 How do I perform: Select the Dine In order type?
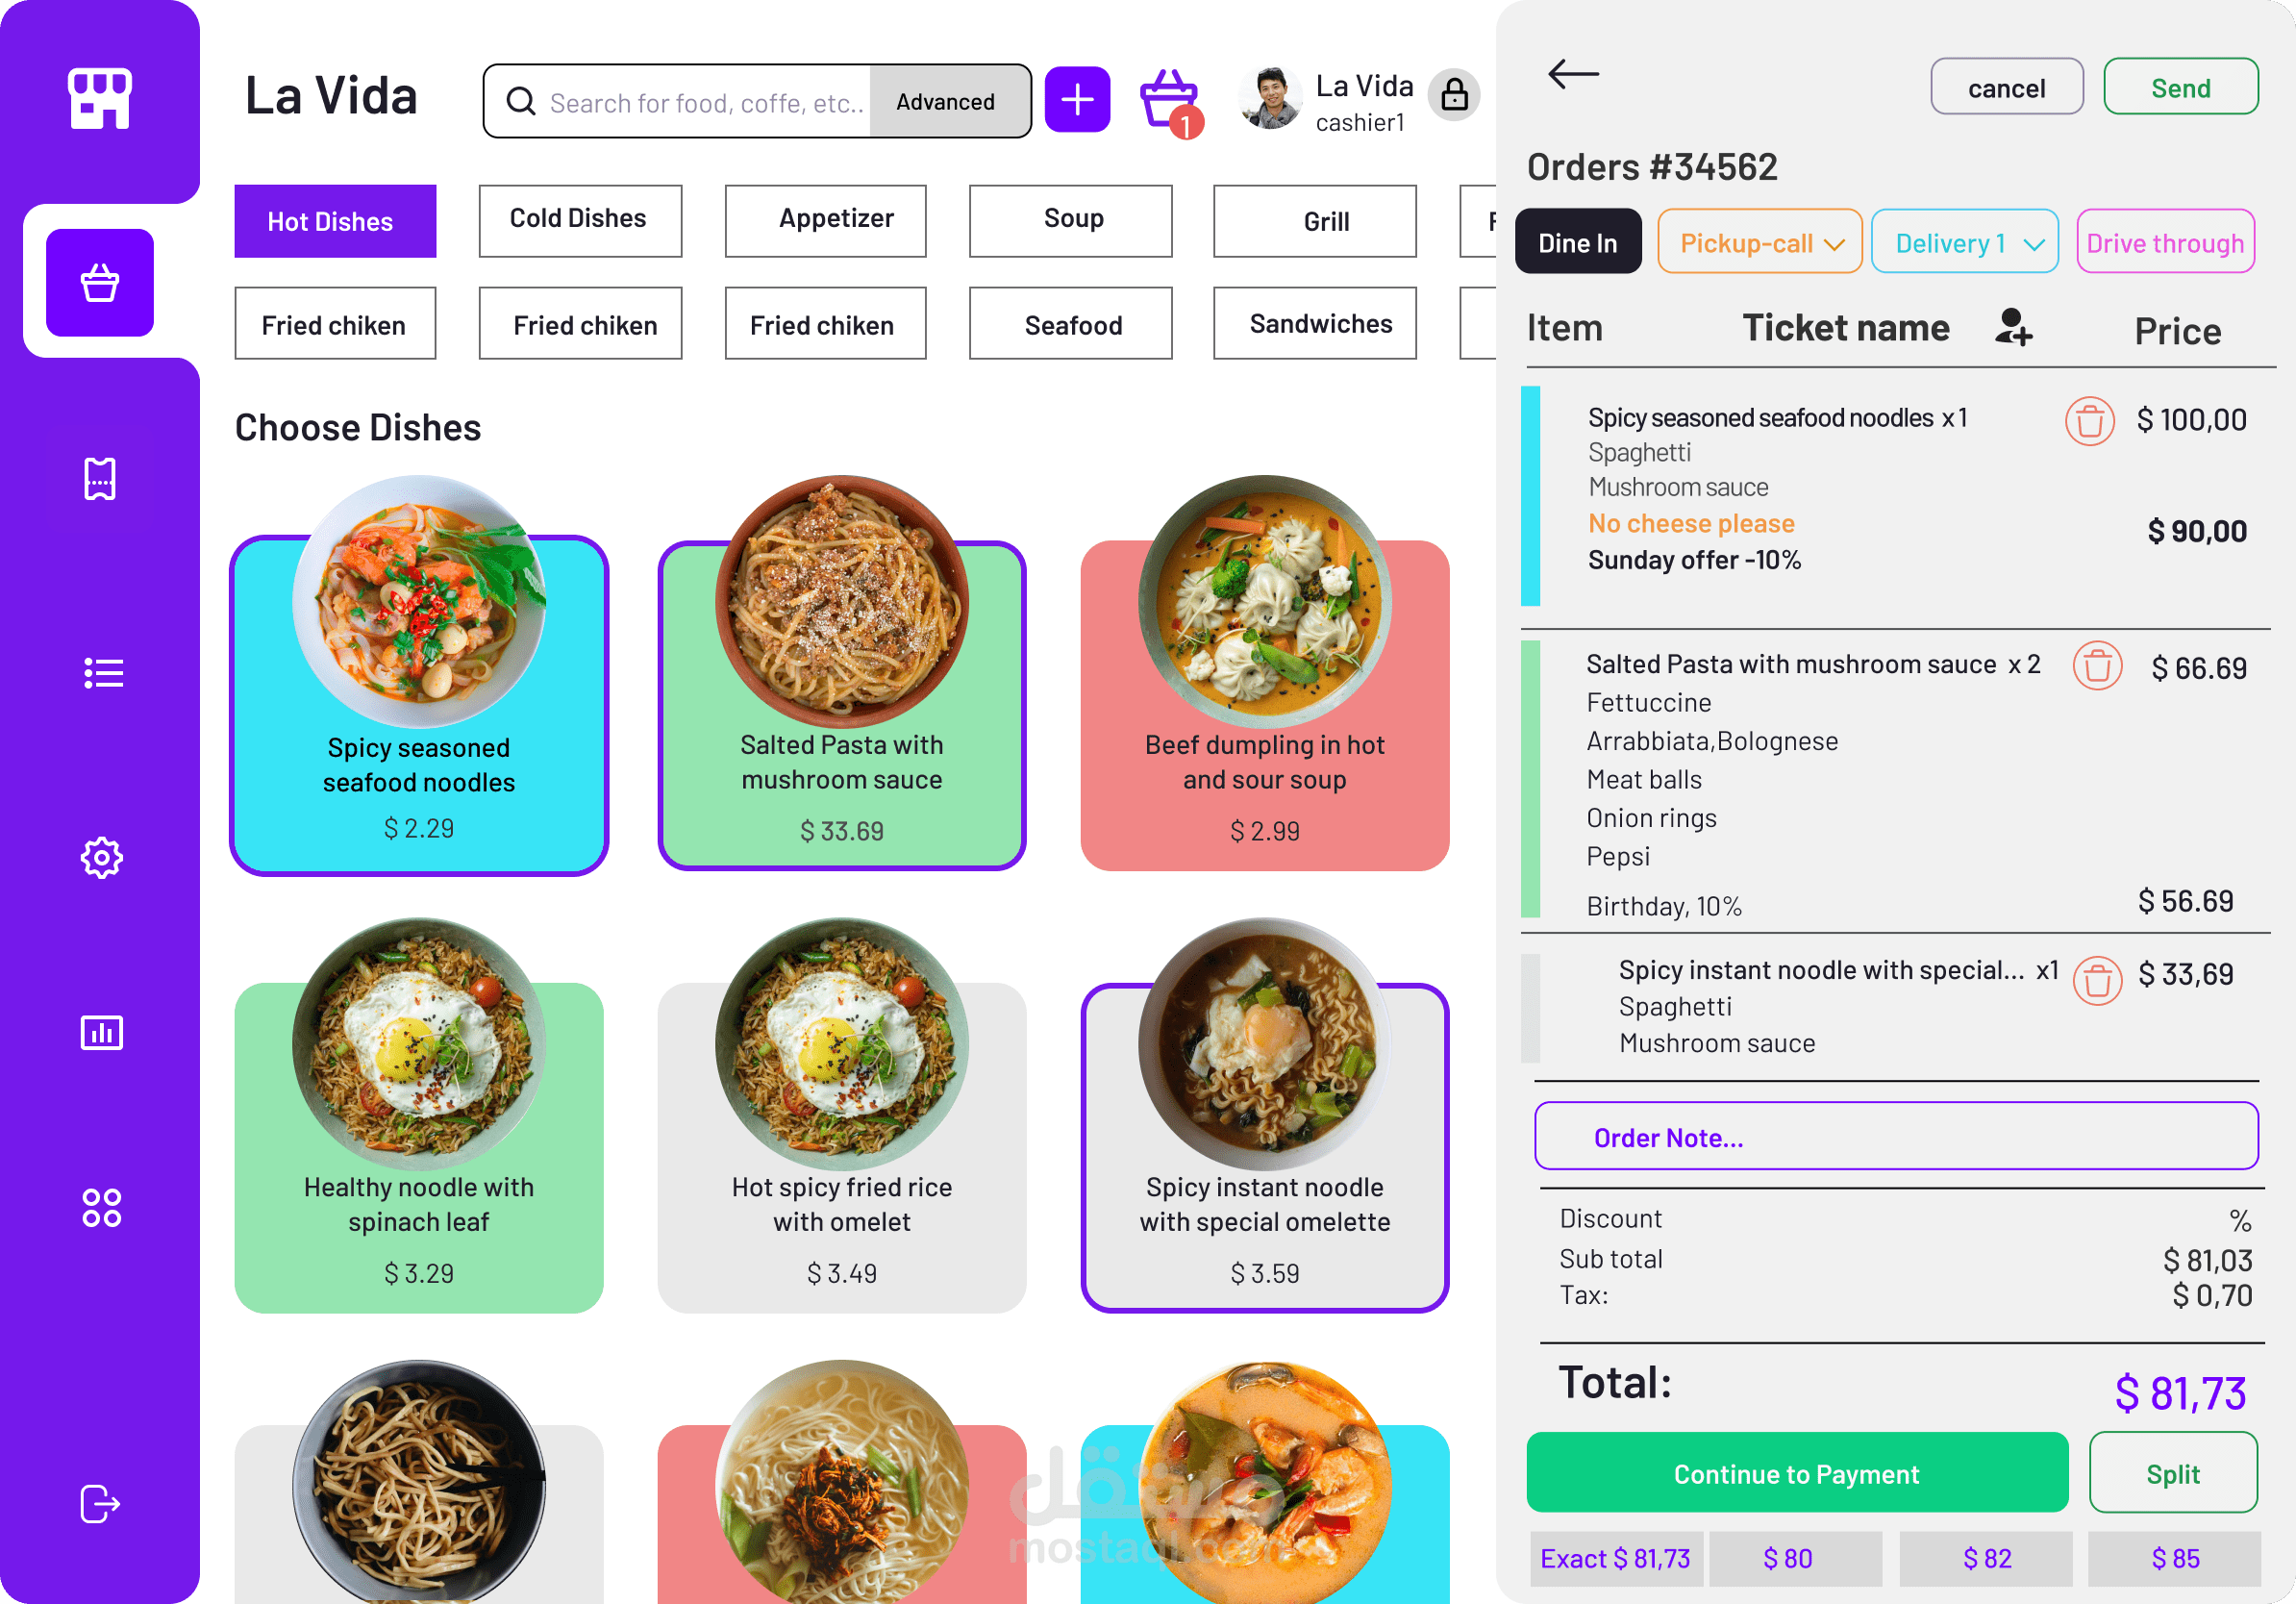(1578, 241)
